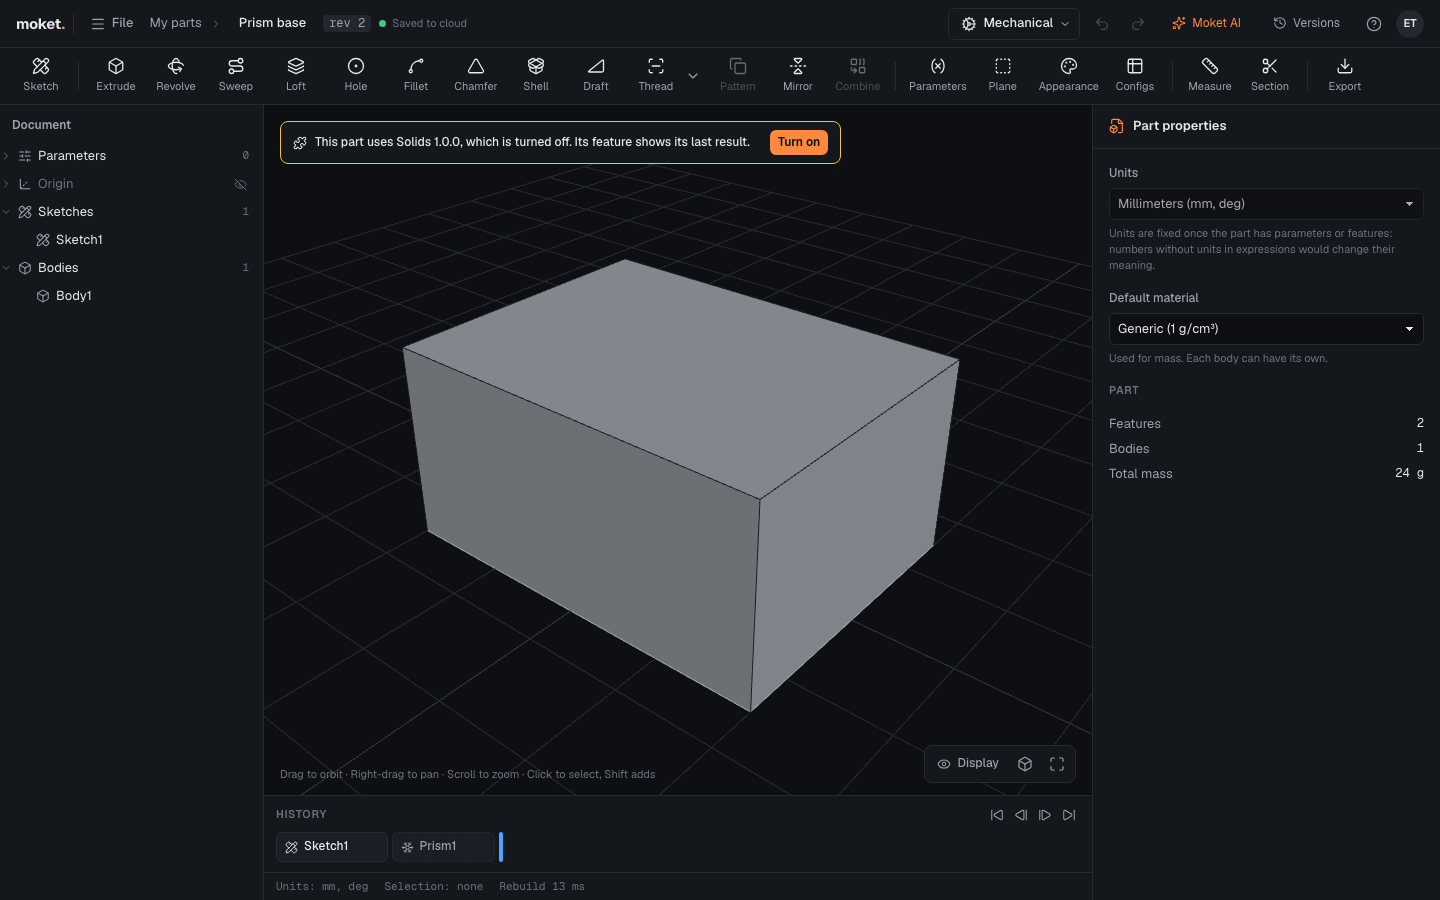Open the Versions panel
1440x900 pixels.
[1306, 23]
